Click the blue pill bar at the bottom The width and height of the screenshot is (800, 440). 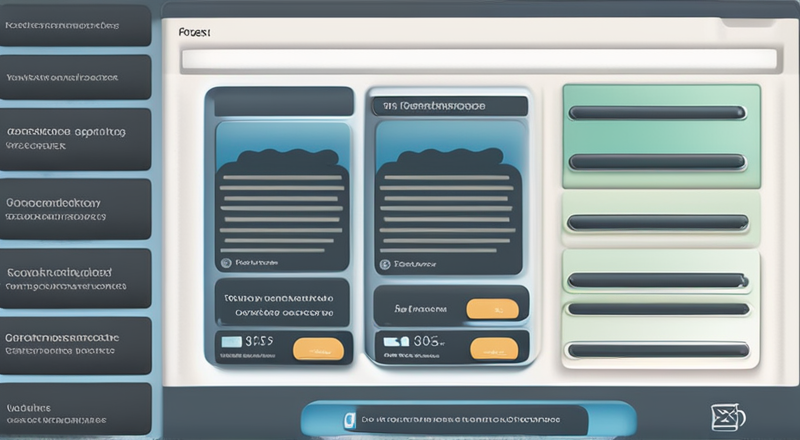468,419
